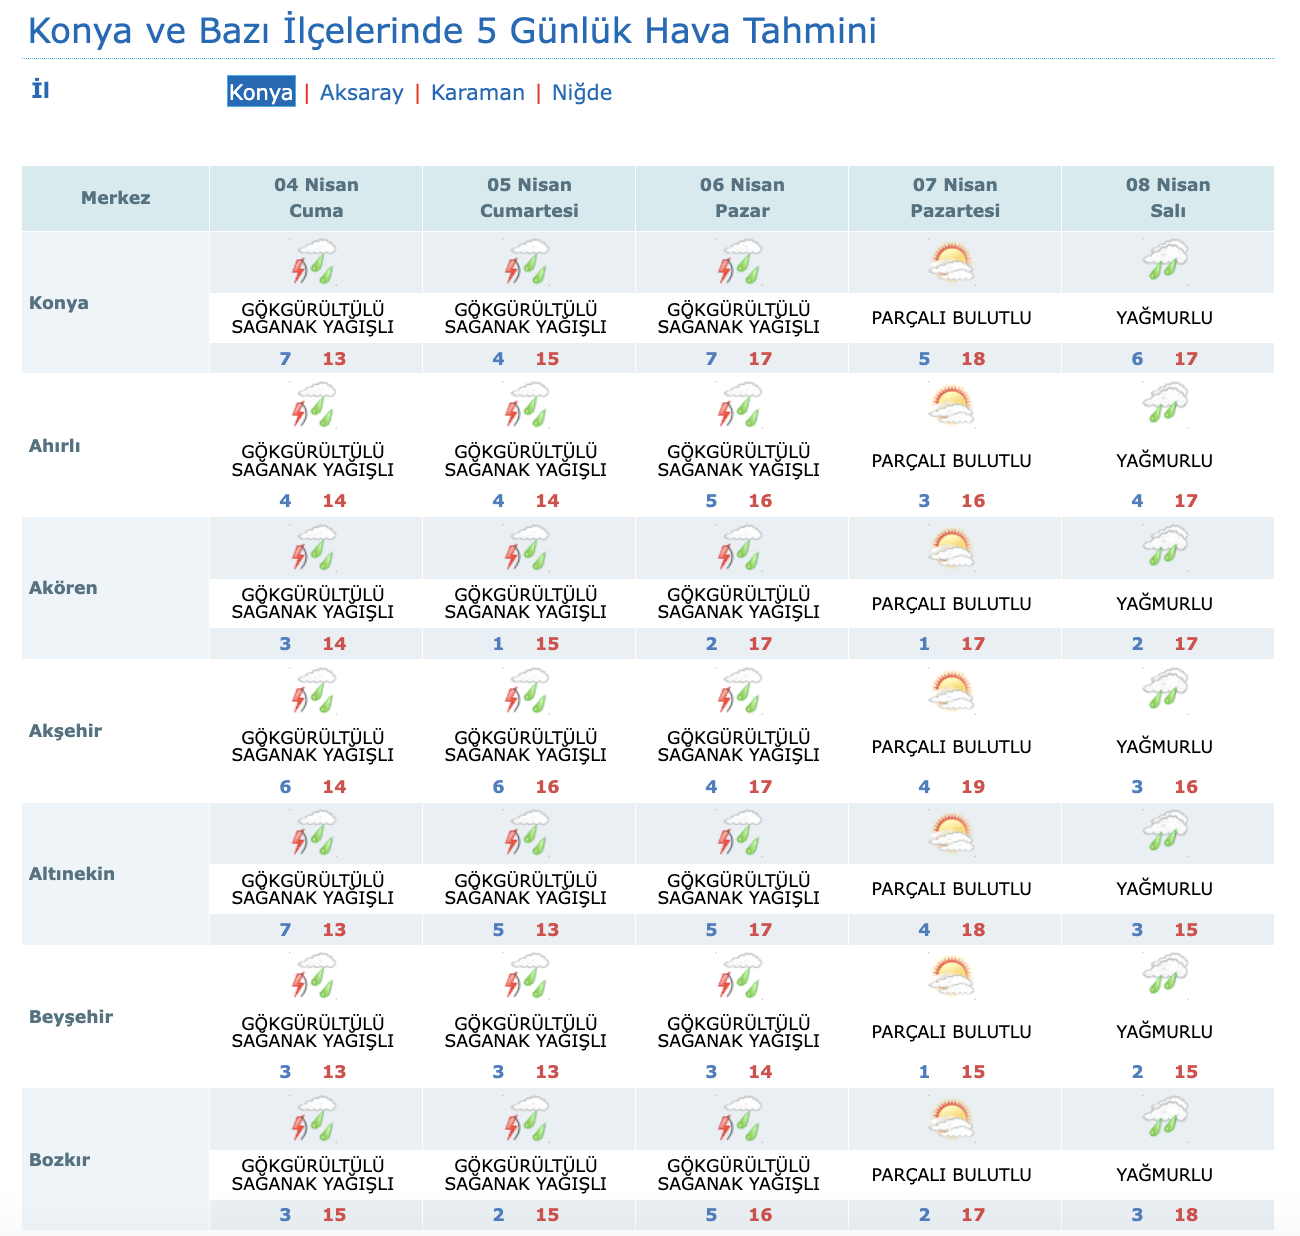Click Akören's thunderstorm icon for 05 Nisan
This screenshot has width=1300, height=1236.
point(528,548)
